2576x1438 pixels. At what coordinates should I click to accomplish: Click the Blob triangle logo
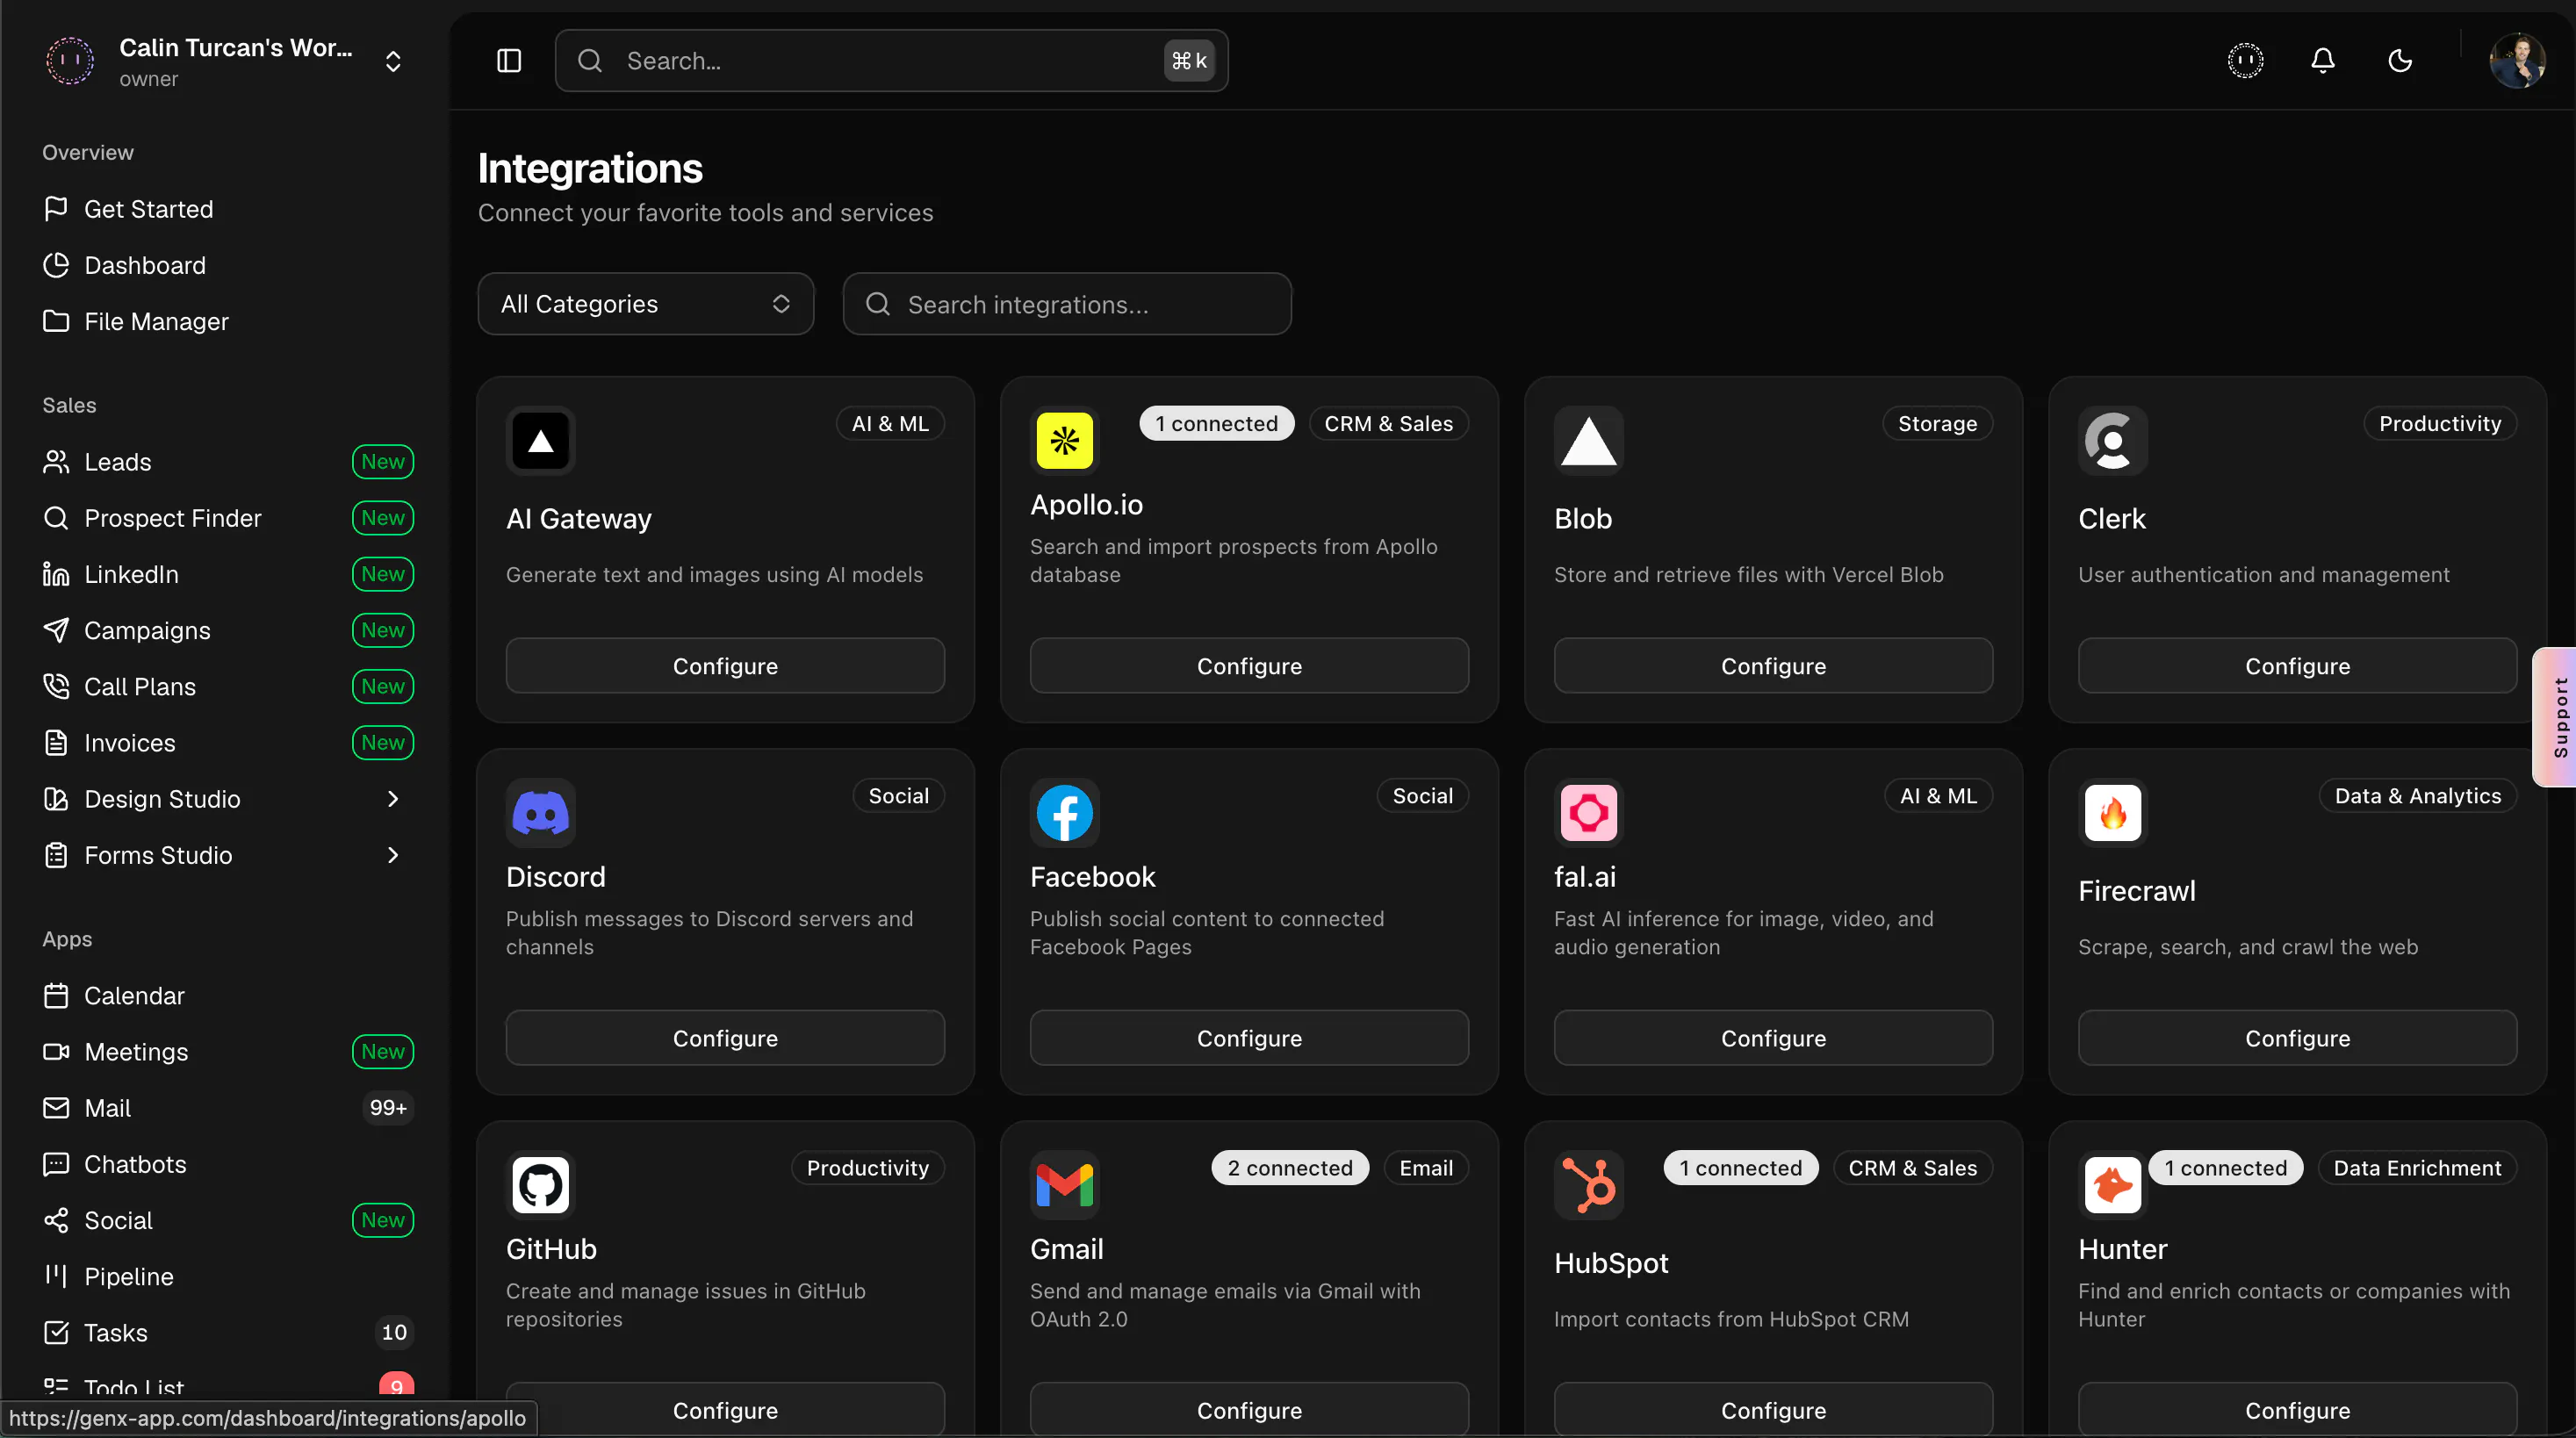tap(1589, 440)
